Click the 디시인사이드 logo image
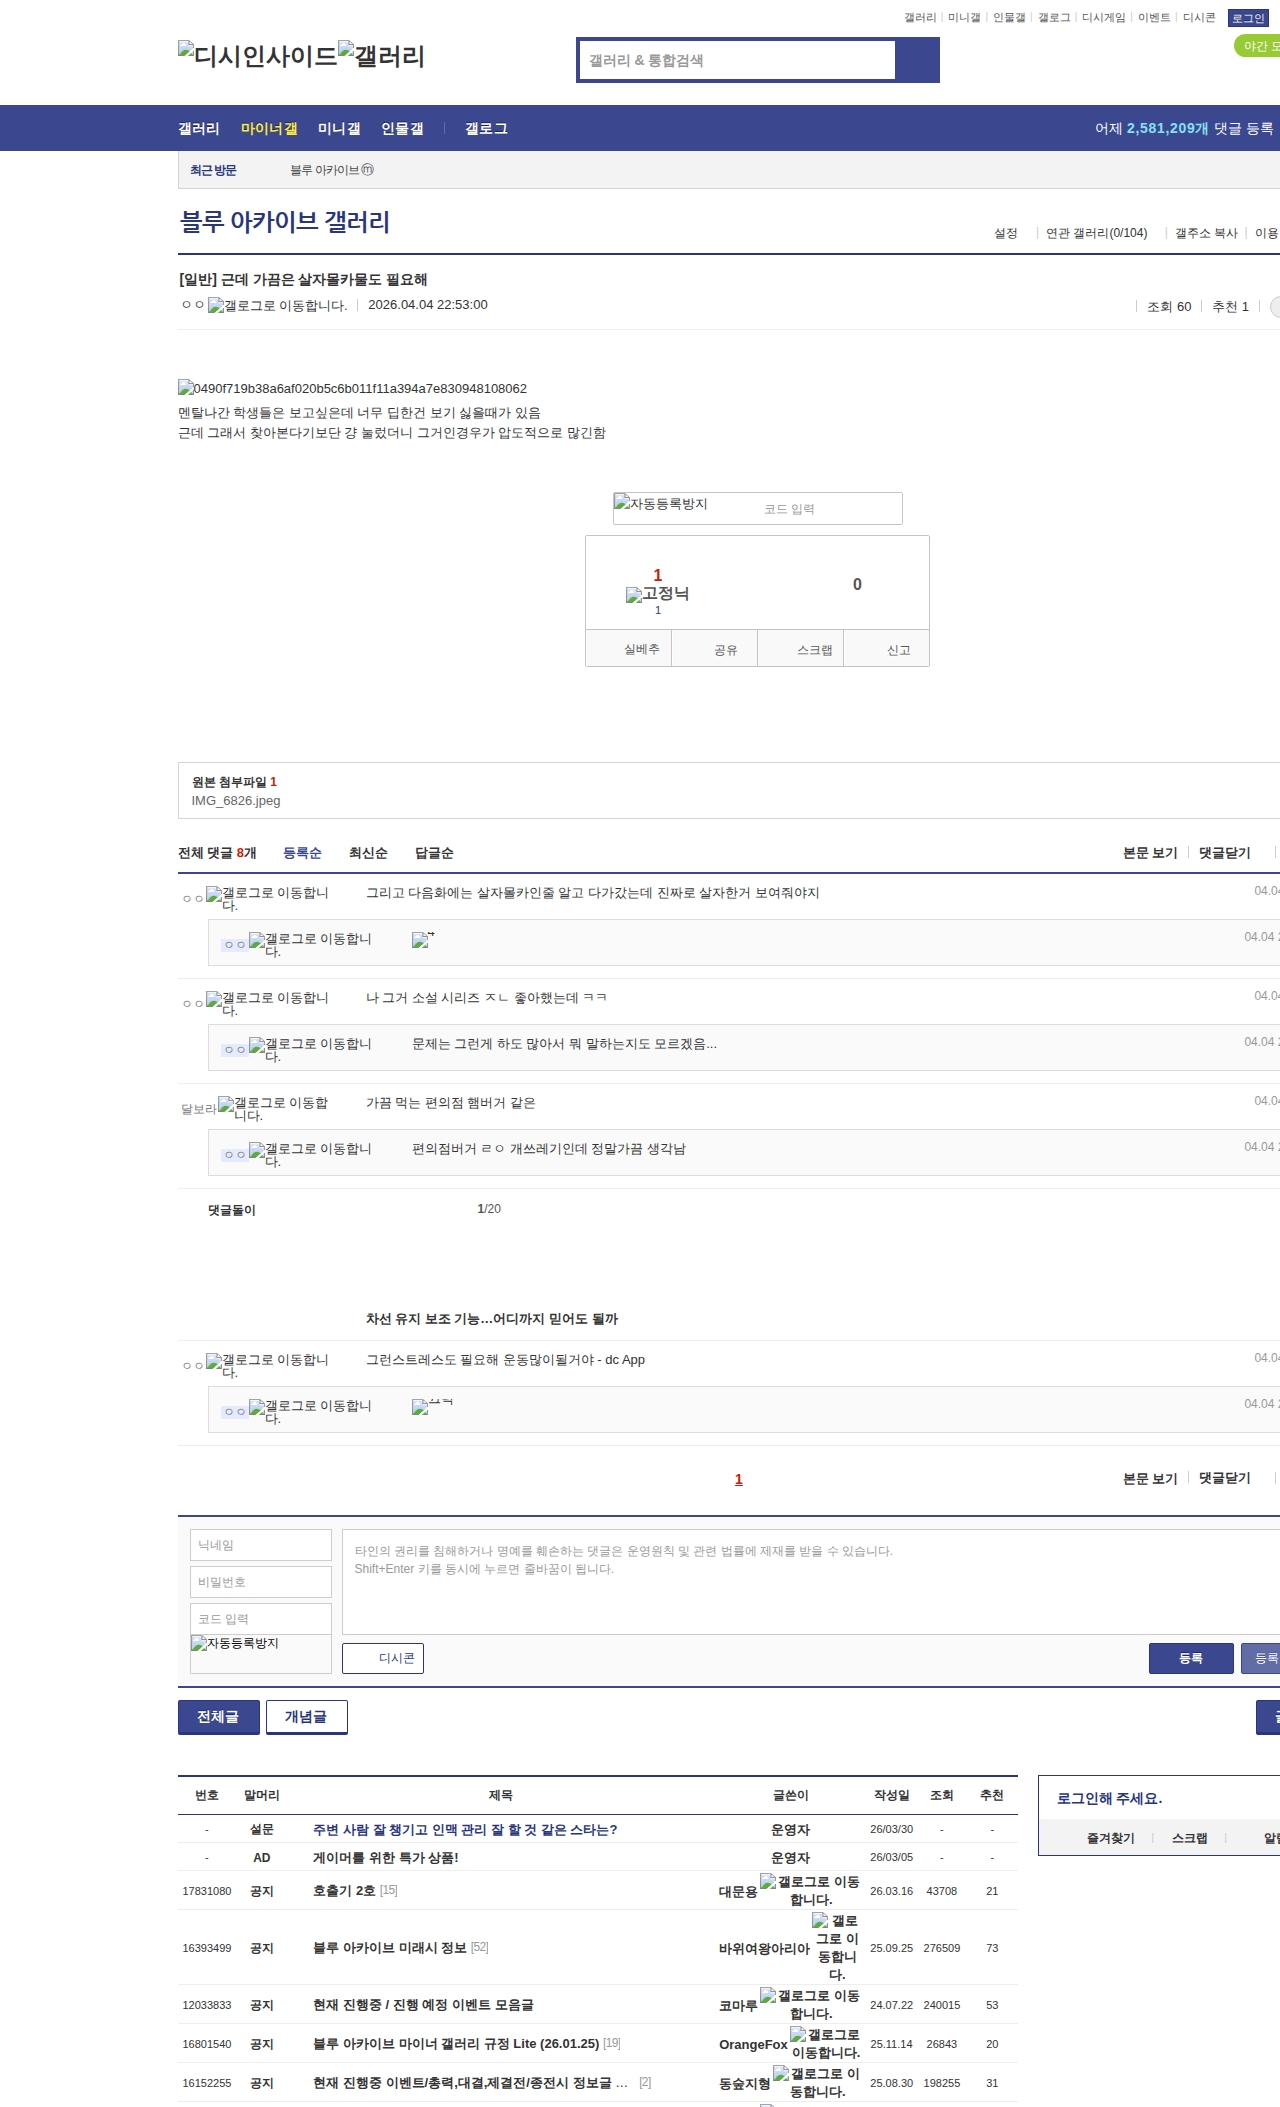 [x=258, y=56]
